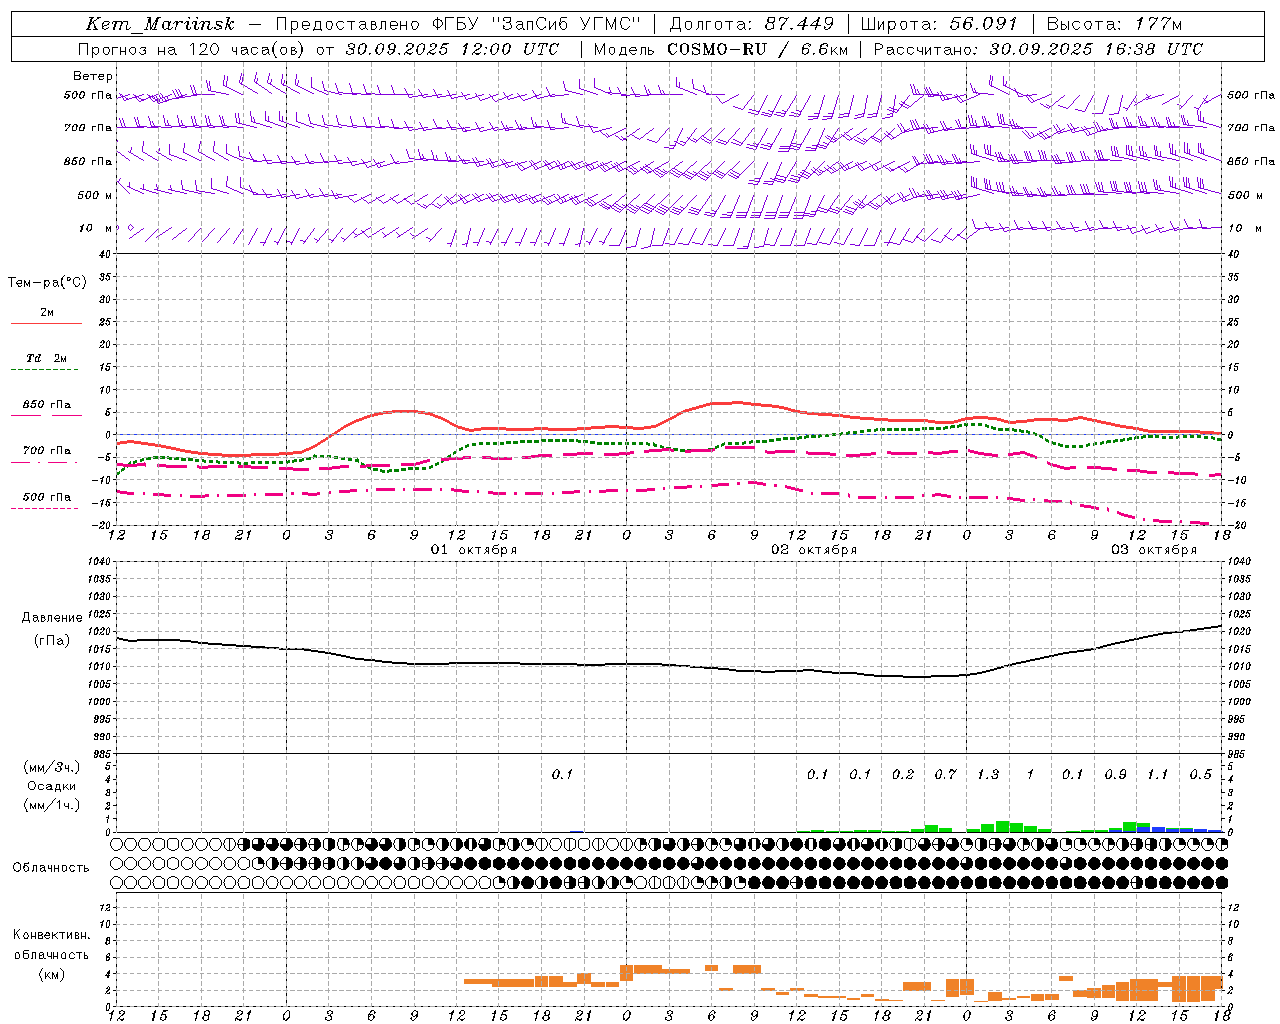Click the station name Kem_Mariinsk
Viewport: 1280px width, 1024px height.
point(160,24)
